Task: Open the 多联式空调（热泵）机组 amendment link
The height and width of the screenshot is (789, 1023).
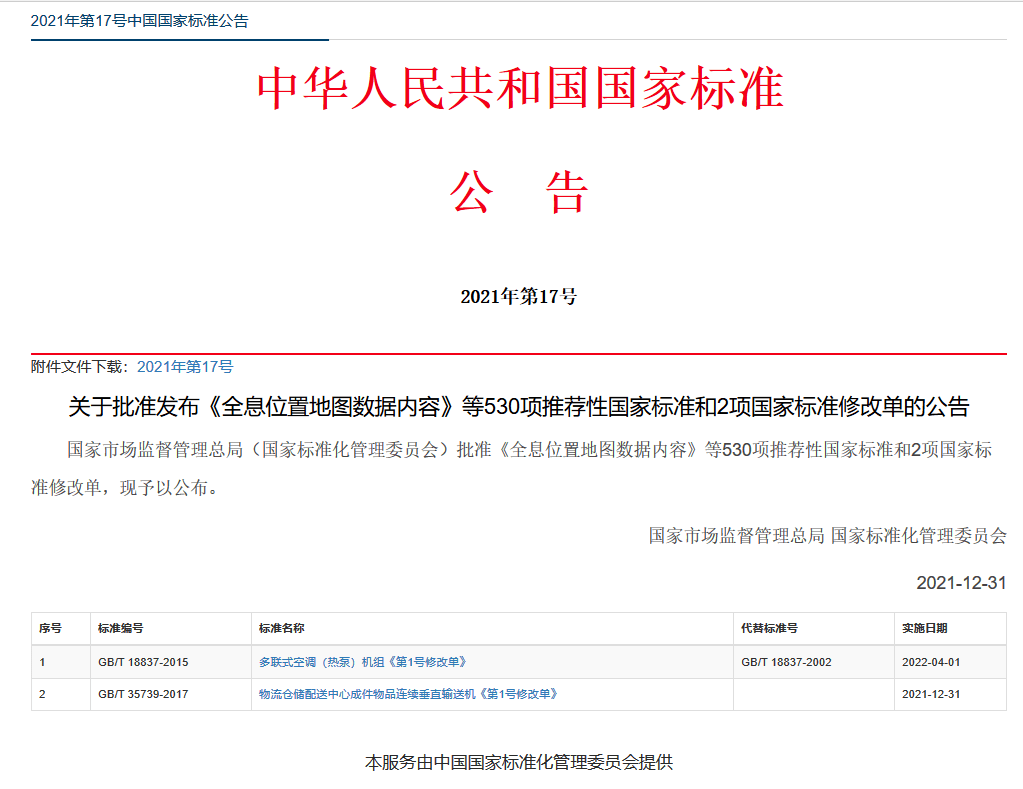Action: pos(362,662)
